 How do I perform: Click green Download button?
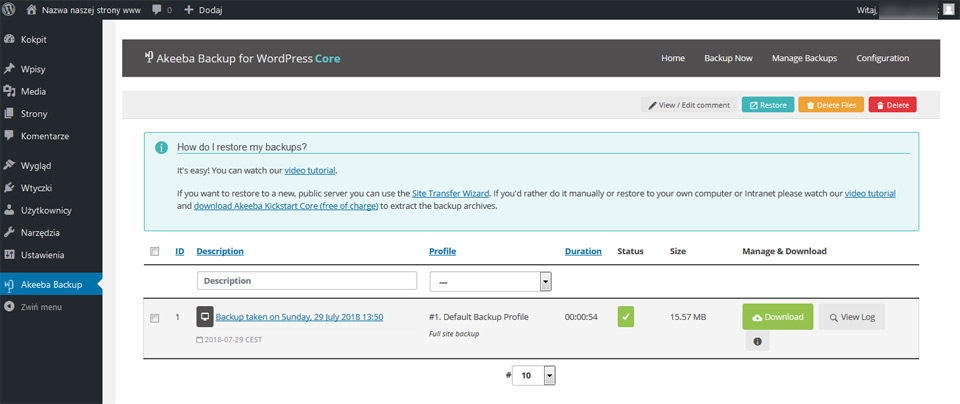[778, 317]
